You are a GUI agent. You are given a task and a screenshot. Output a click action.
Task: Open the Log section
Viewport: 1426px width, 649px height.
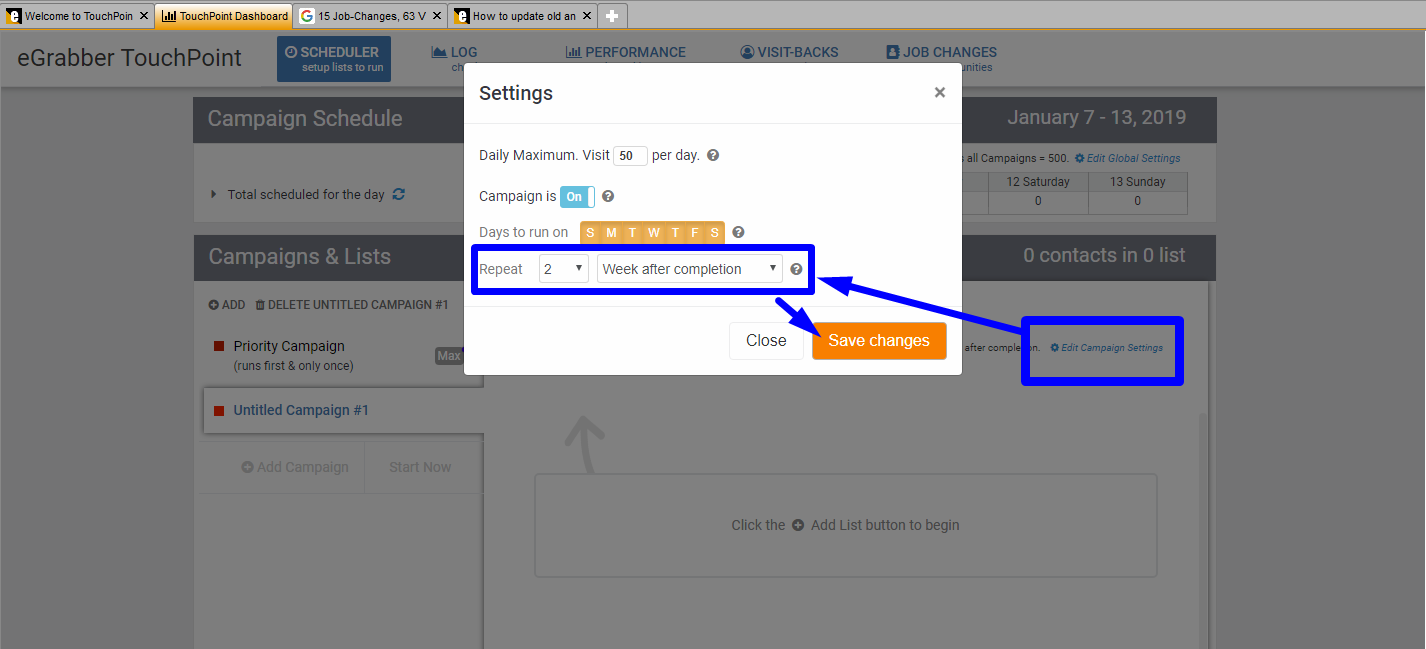coord(454,52)
